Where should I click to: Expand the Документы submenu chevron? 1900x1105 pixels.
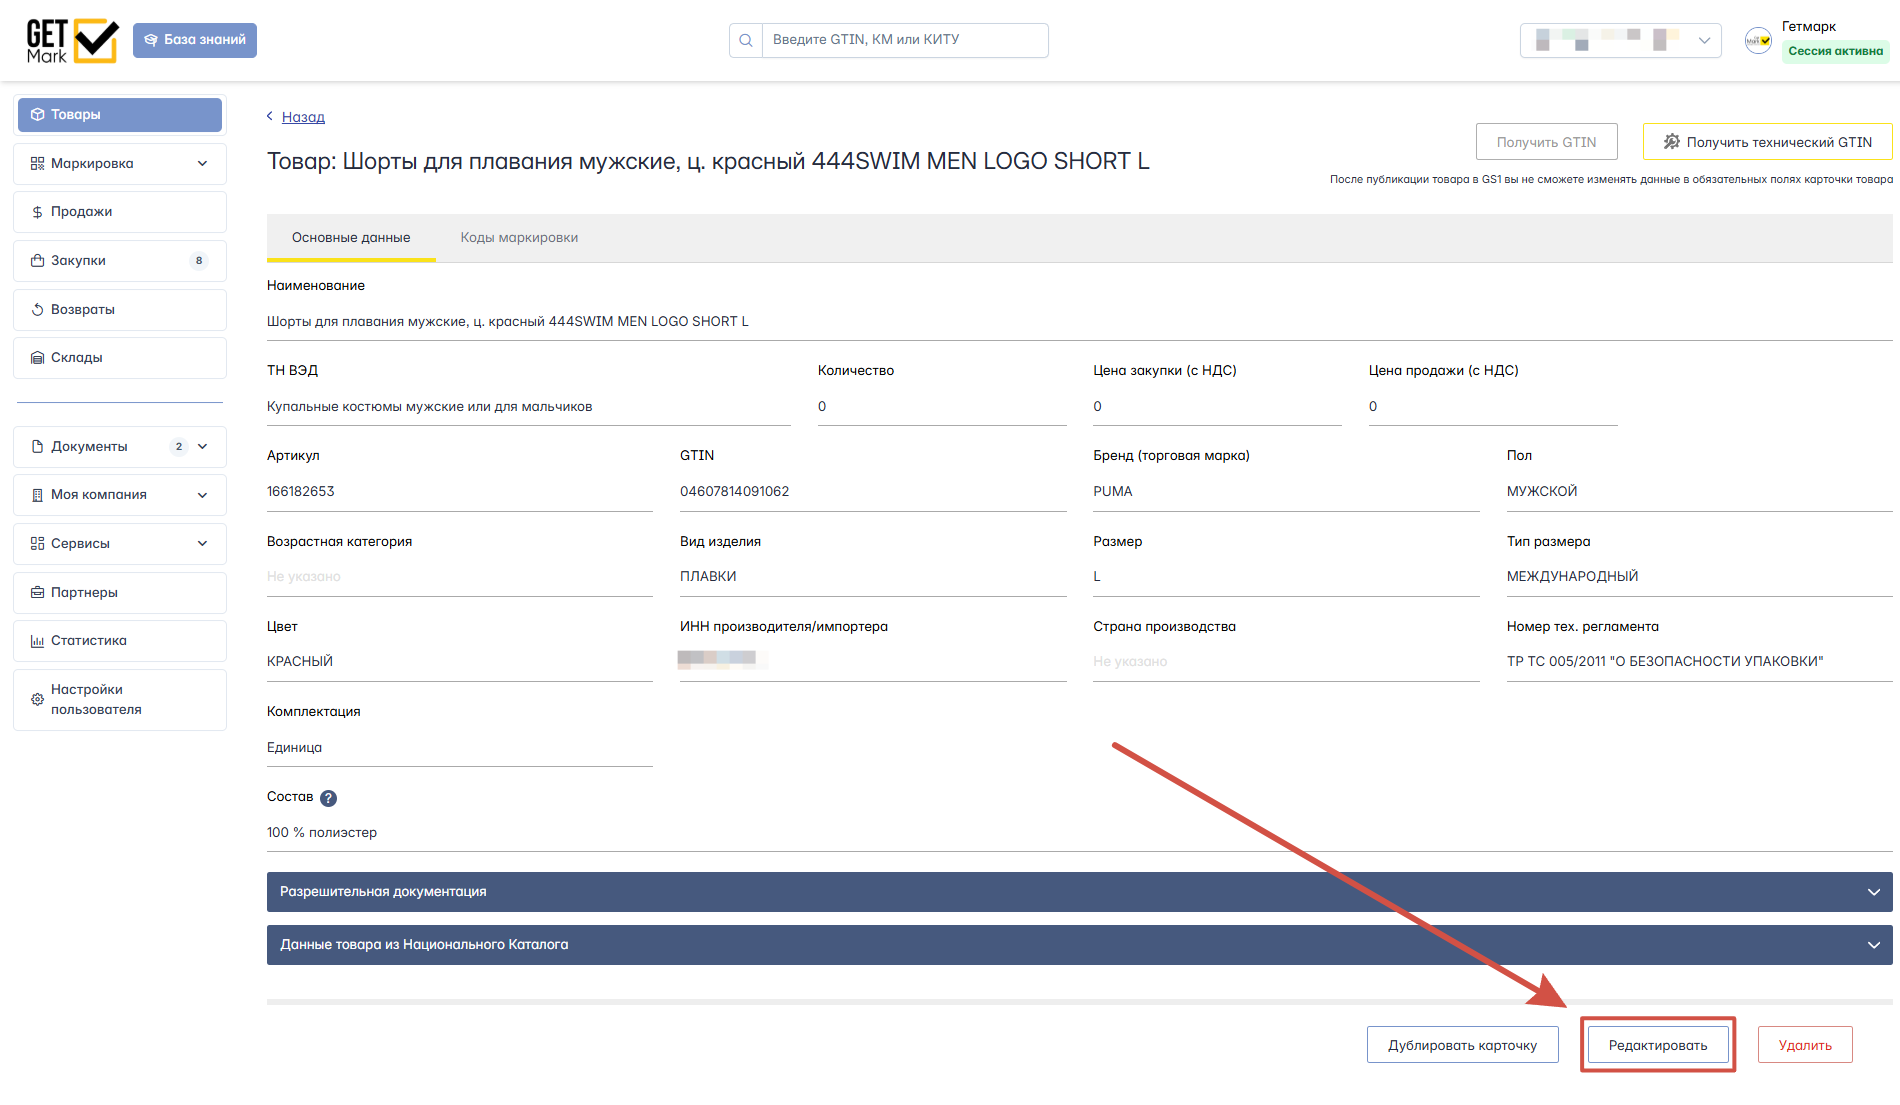(x=203, y=447)
